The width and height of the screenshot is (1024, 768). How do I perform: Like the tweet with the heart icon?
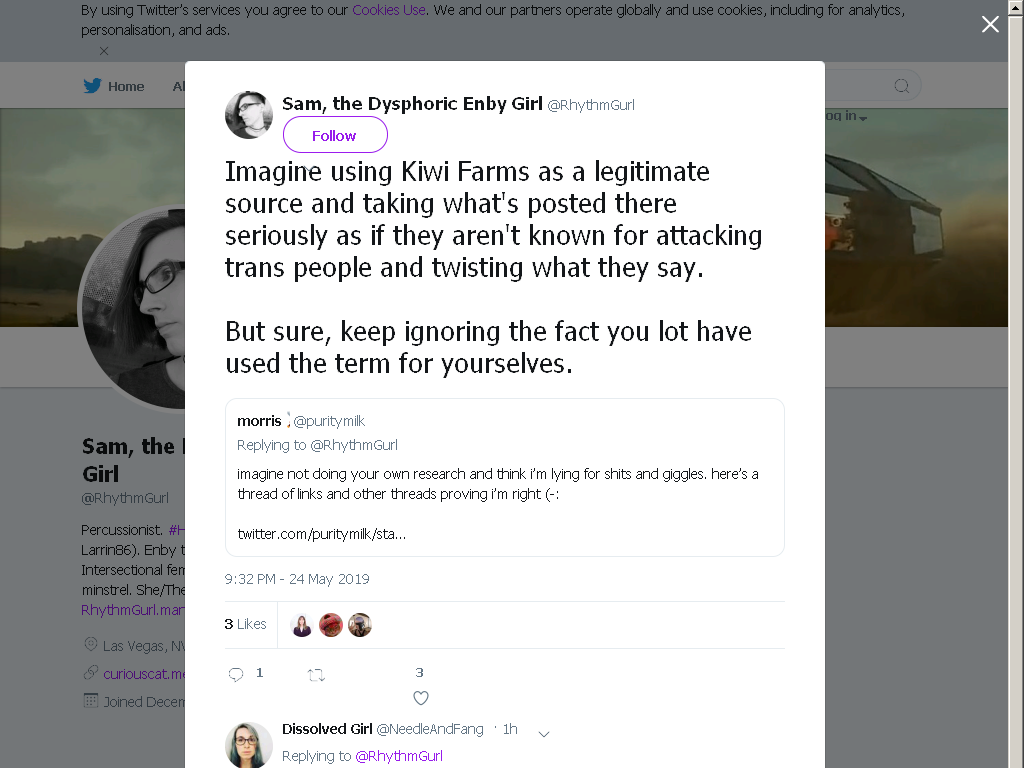point(421,698)
